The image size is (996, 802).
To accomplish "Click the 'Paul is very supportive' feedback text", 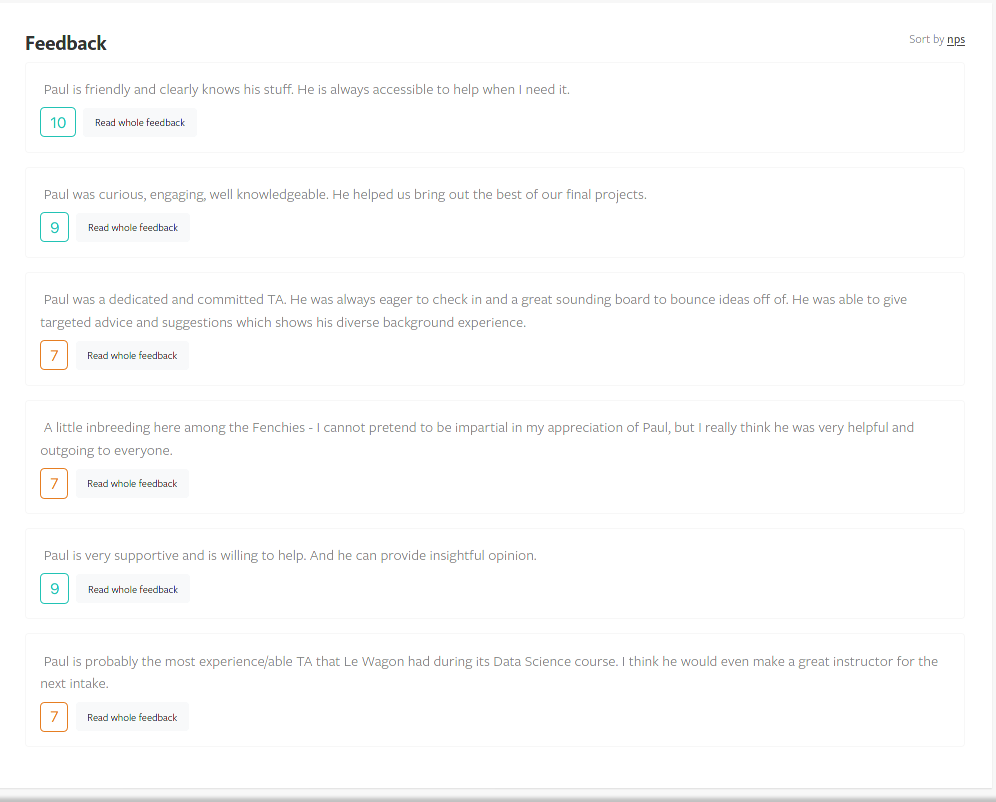I will (290, 556).
